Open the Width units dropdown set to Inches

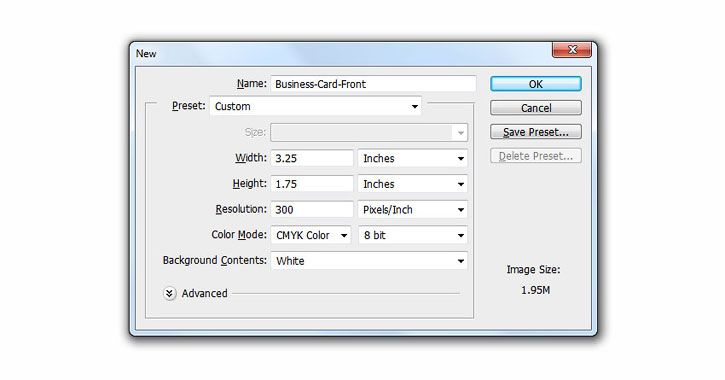[413, 159]
